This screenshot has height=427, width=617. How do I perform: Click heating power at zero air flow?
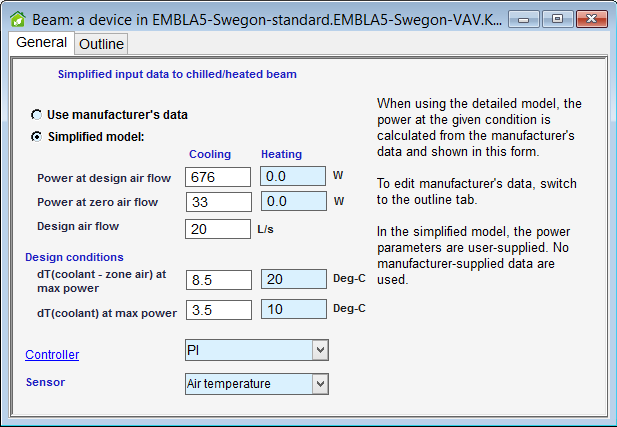point(294,201)
